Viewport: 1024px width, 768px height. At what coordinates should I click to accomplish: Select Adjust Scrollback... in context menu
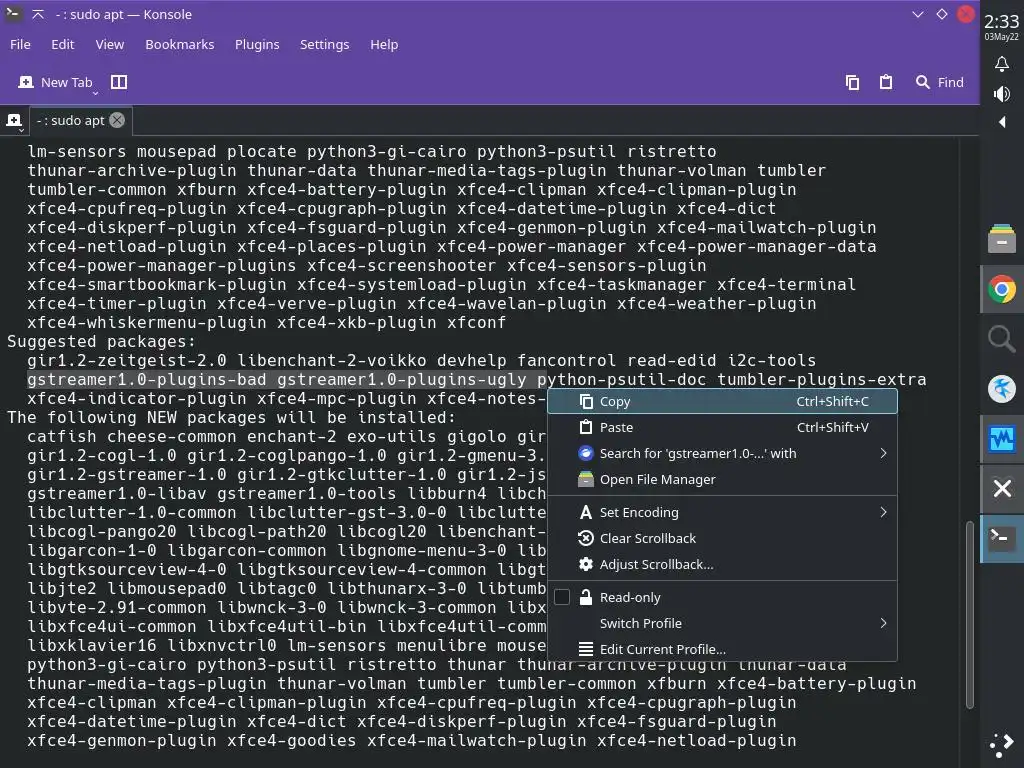[x=722, y=565]
